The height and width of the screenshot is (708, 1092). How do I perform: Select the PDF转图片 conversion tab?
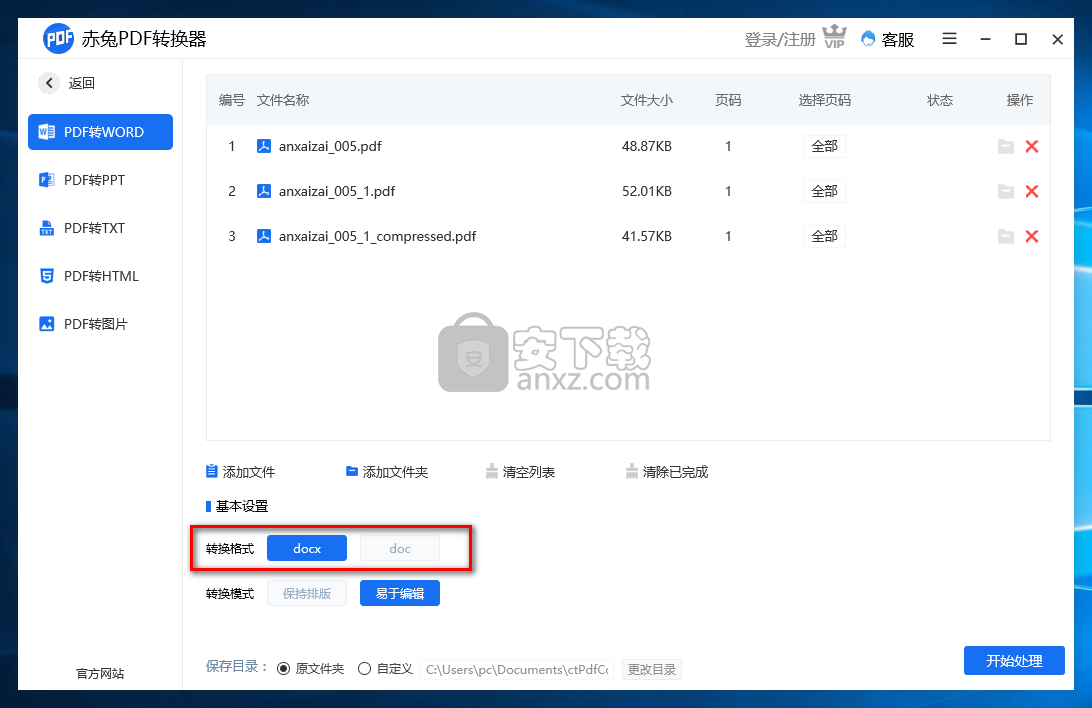tap(100, 324)
